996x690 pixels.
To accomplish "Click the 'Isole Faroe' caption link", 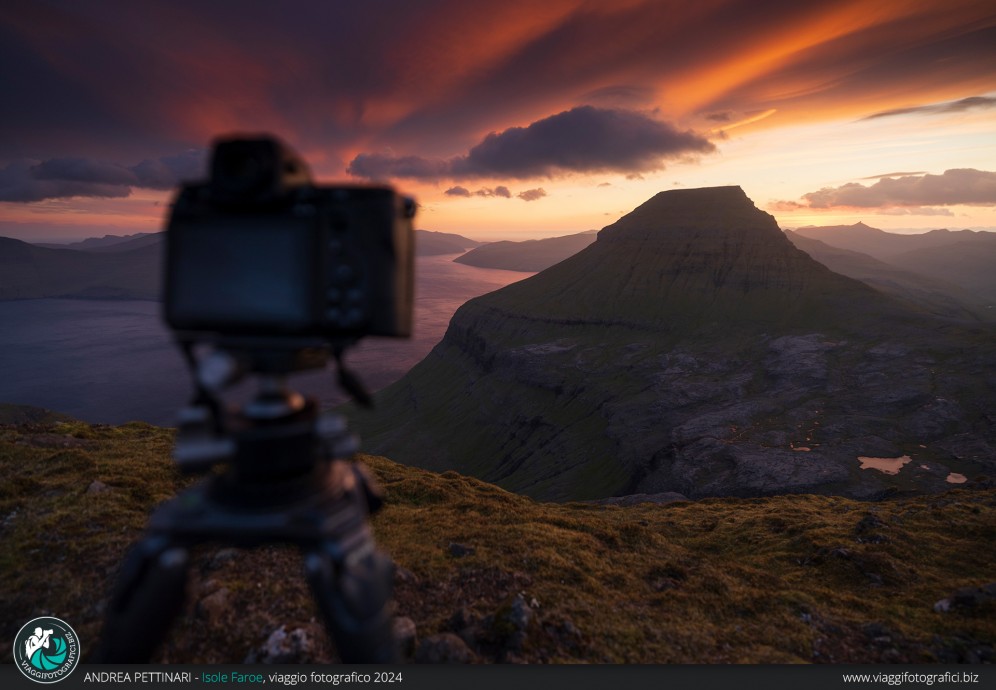I will (x=232, y=677).
